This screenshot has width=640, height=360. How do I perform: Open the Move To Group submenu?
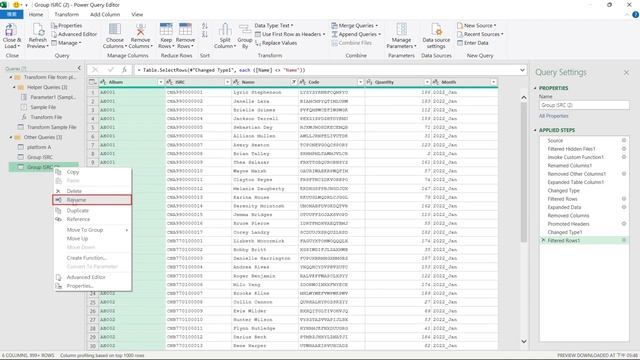[x=93, y=230]
